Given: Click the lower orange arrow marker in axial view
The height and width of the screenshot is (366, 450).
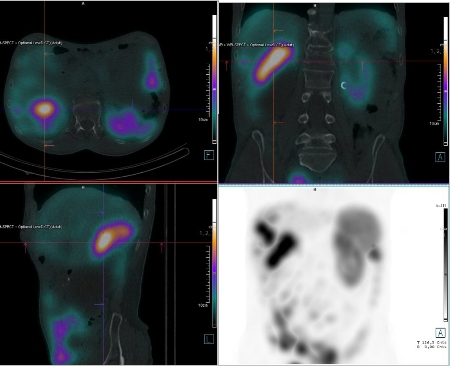Looking at the screenshot, I should point(49,145).
